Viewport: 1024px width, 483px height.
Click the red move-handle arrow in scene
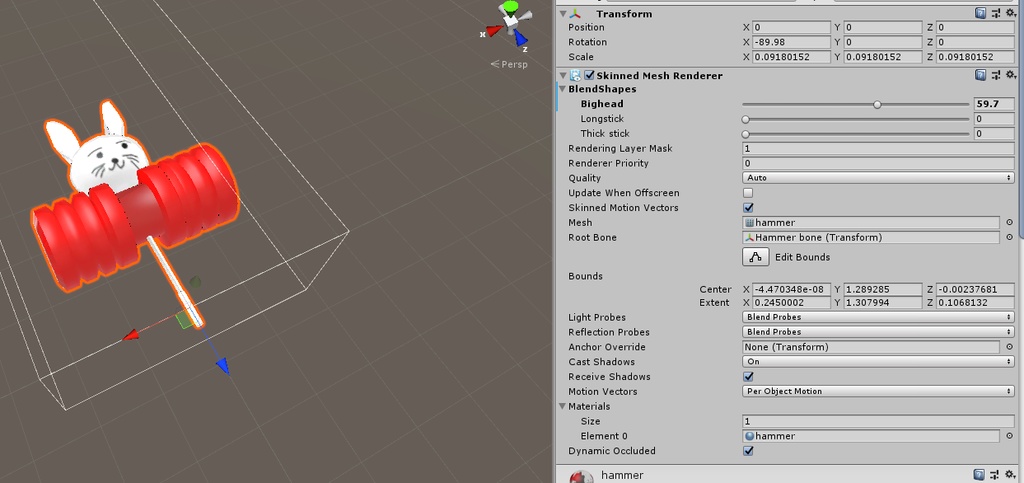click(x=131, y=335)
